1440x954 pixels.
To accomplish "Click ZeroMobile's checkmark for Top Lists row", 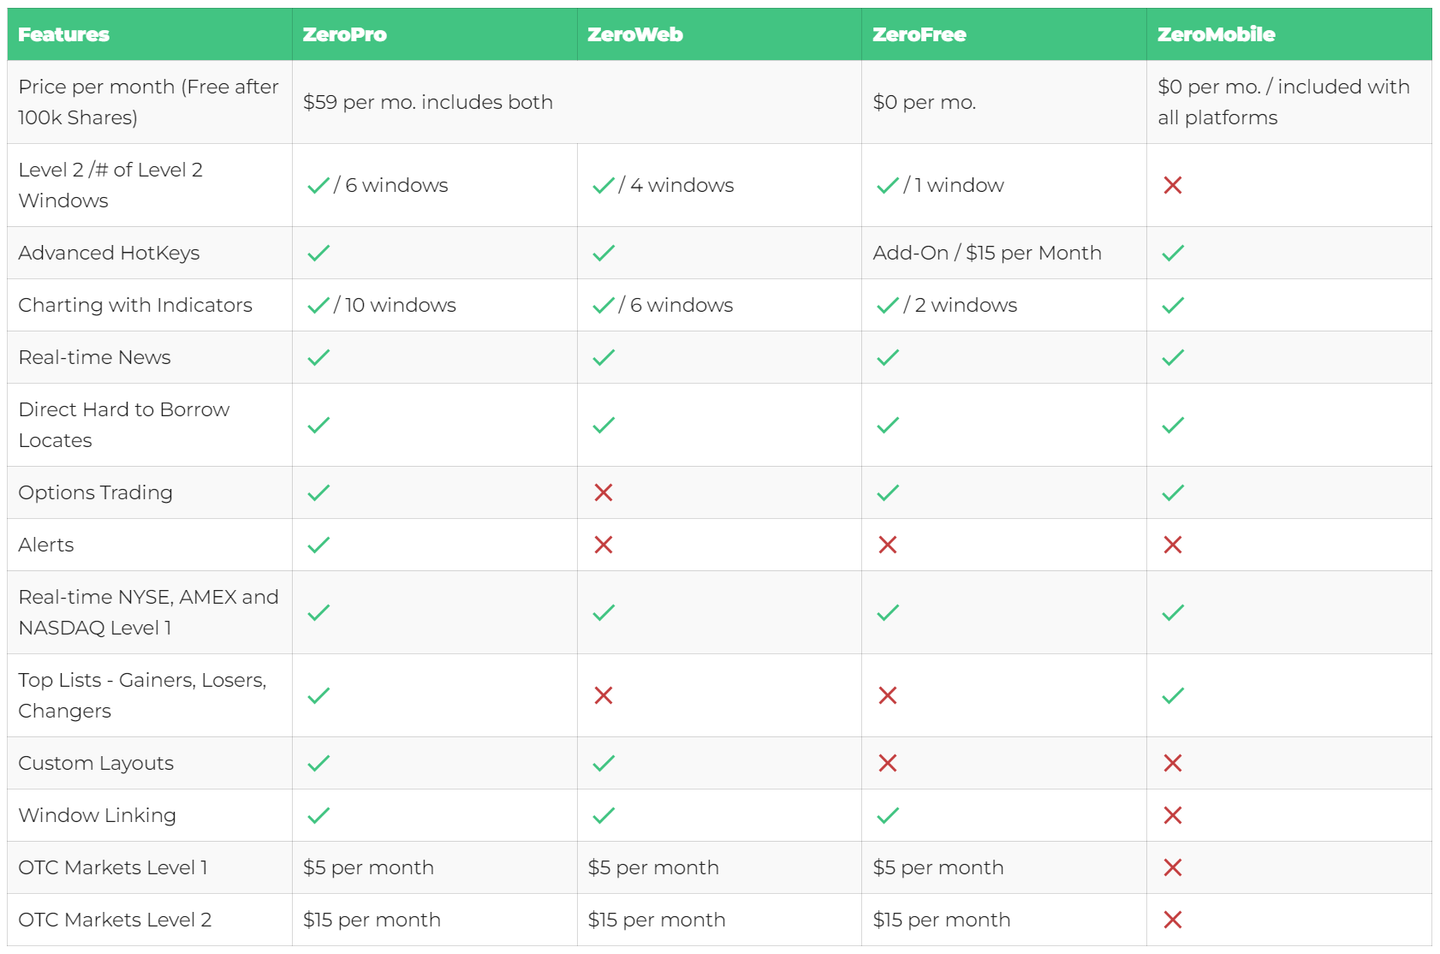I will tap(1173, 695).
